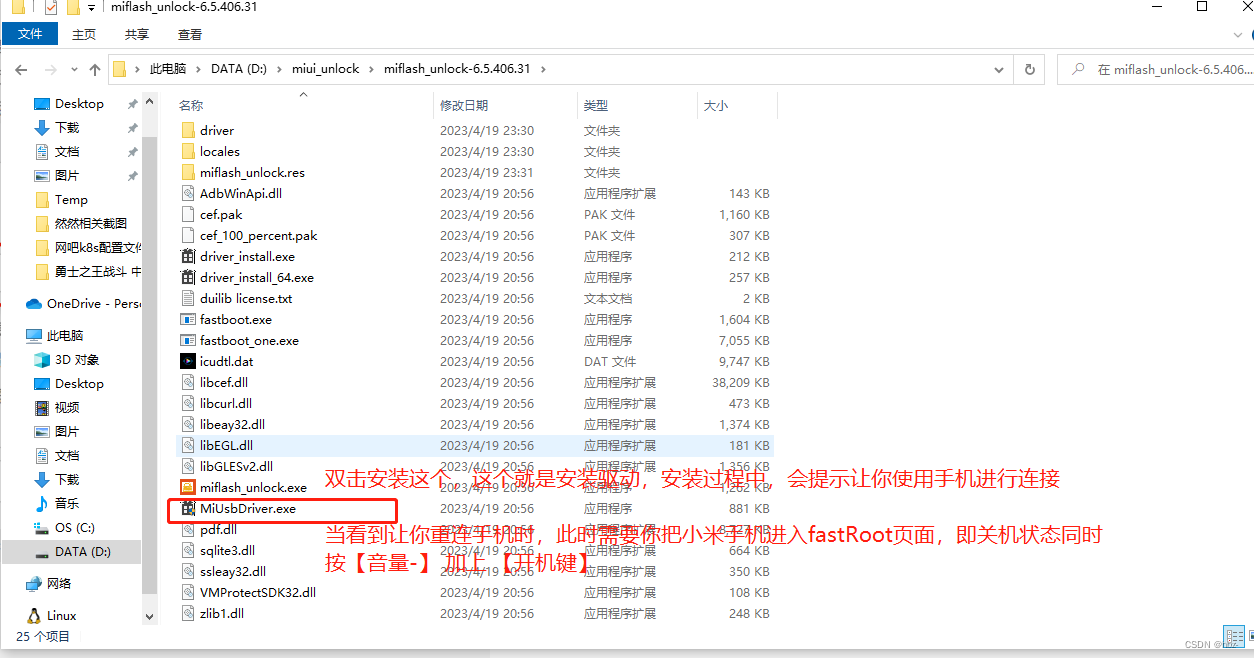This screenshot has height=658, width=1254.
Task: Select cef_100_percent.pak file
Action: tap(258, 235)
